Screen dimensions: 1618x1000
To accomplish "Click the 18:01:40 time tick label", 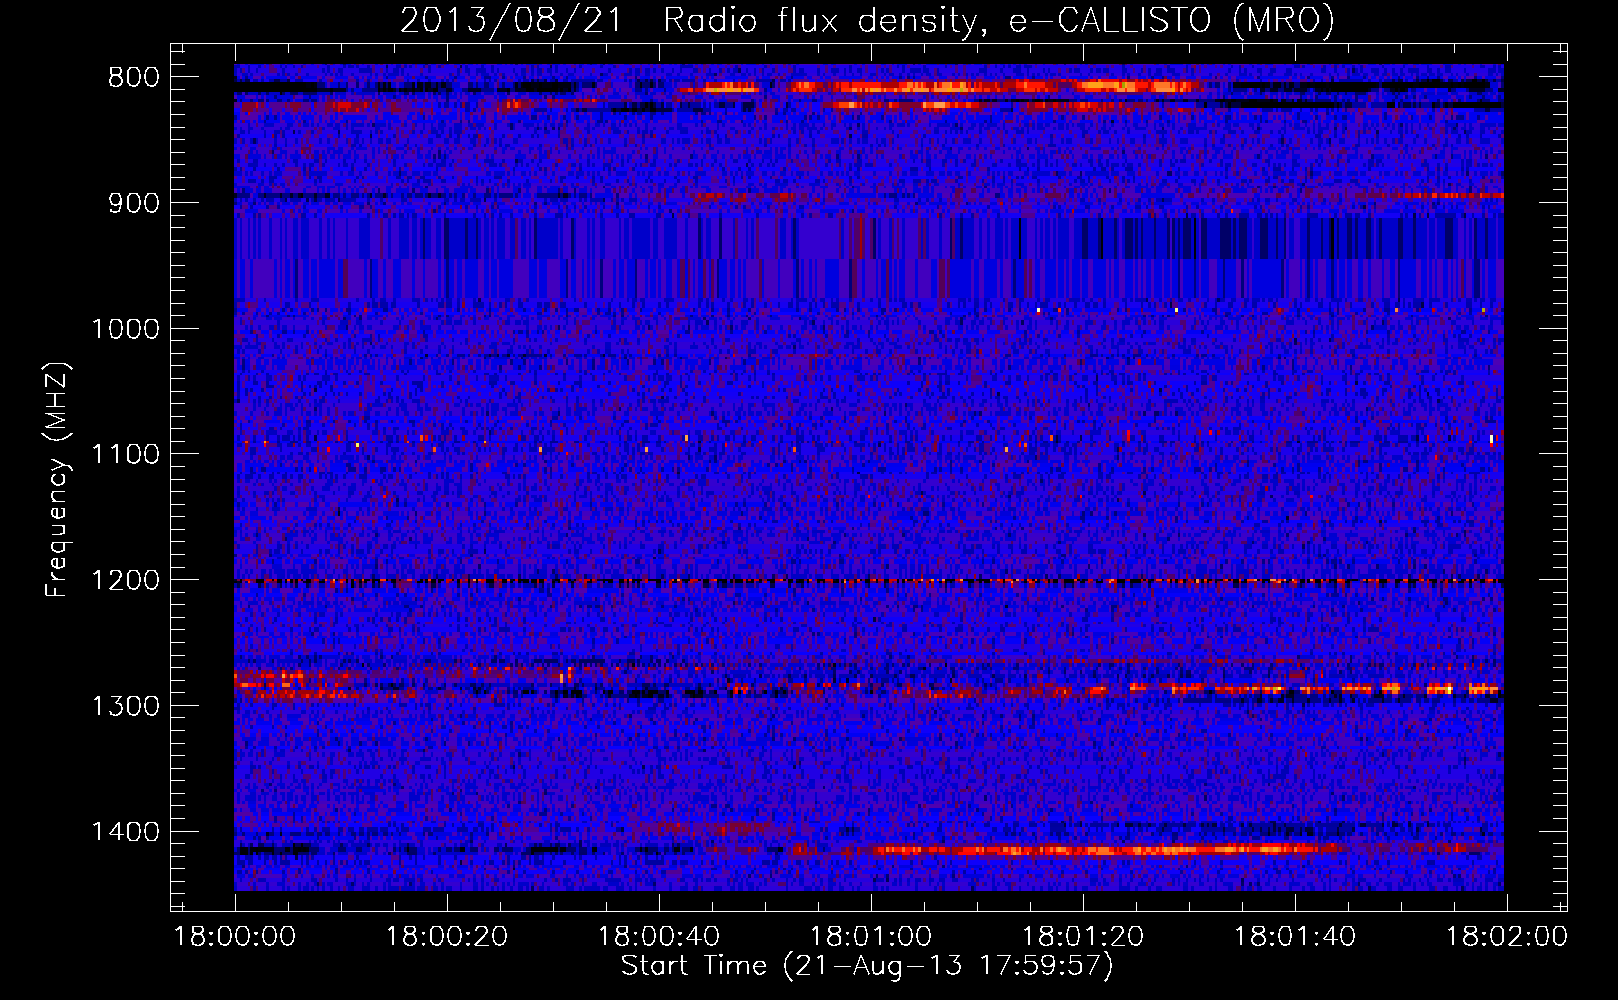I will tap(1295, 937).
